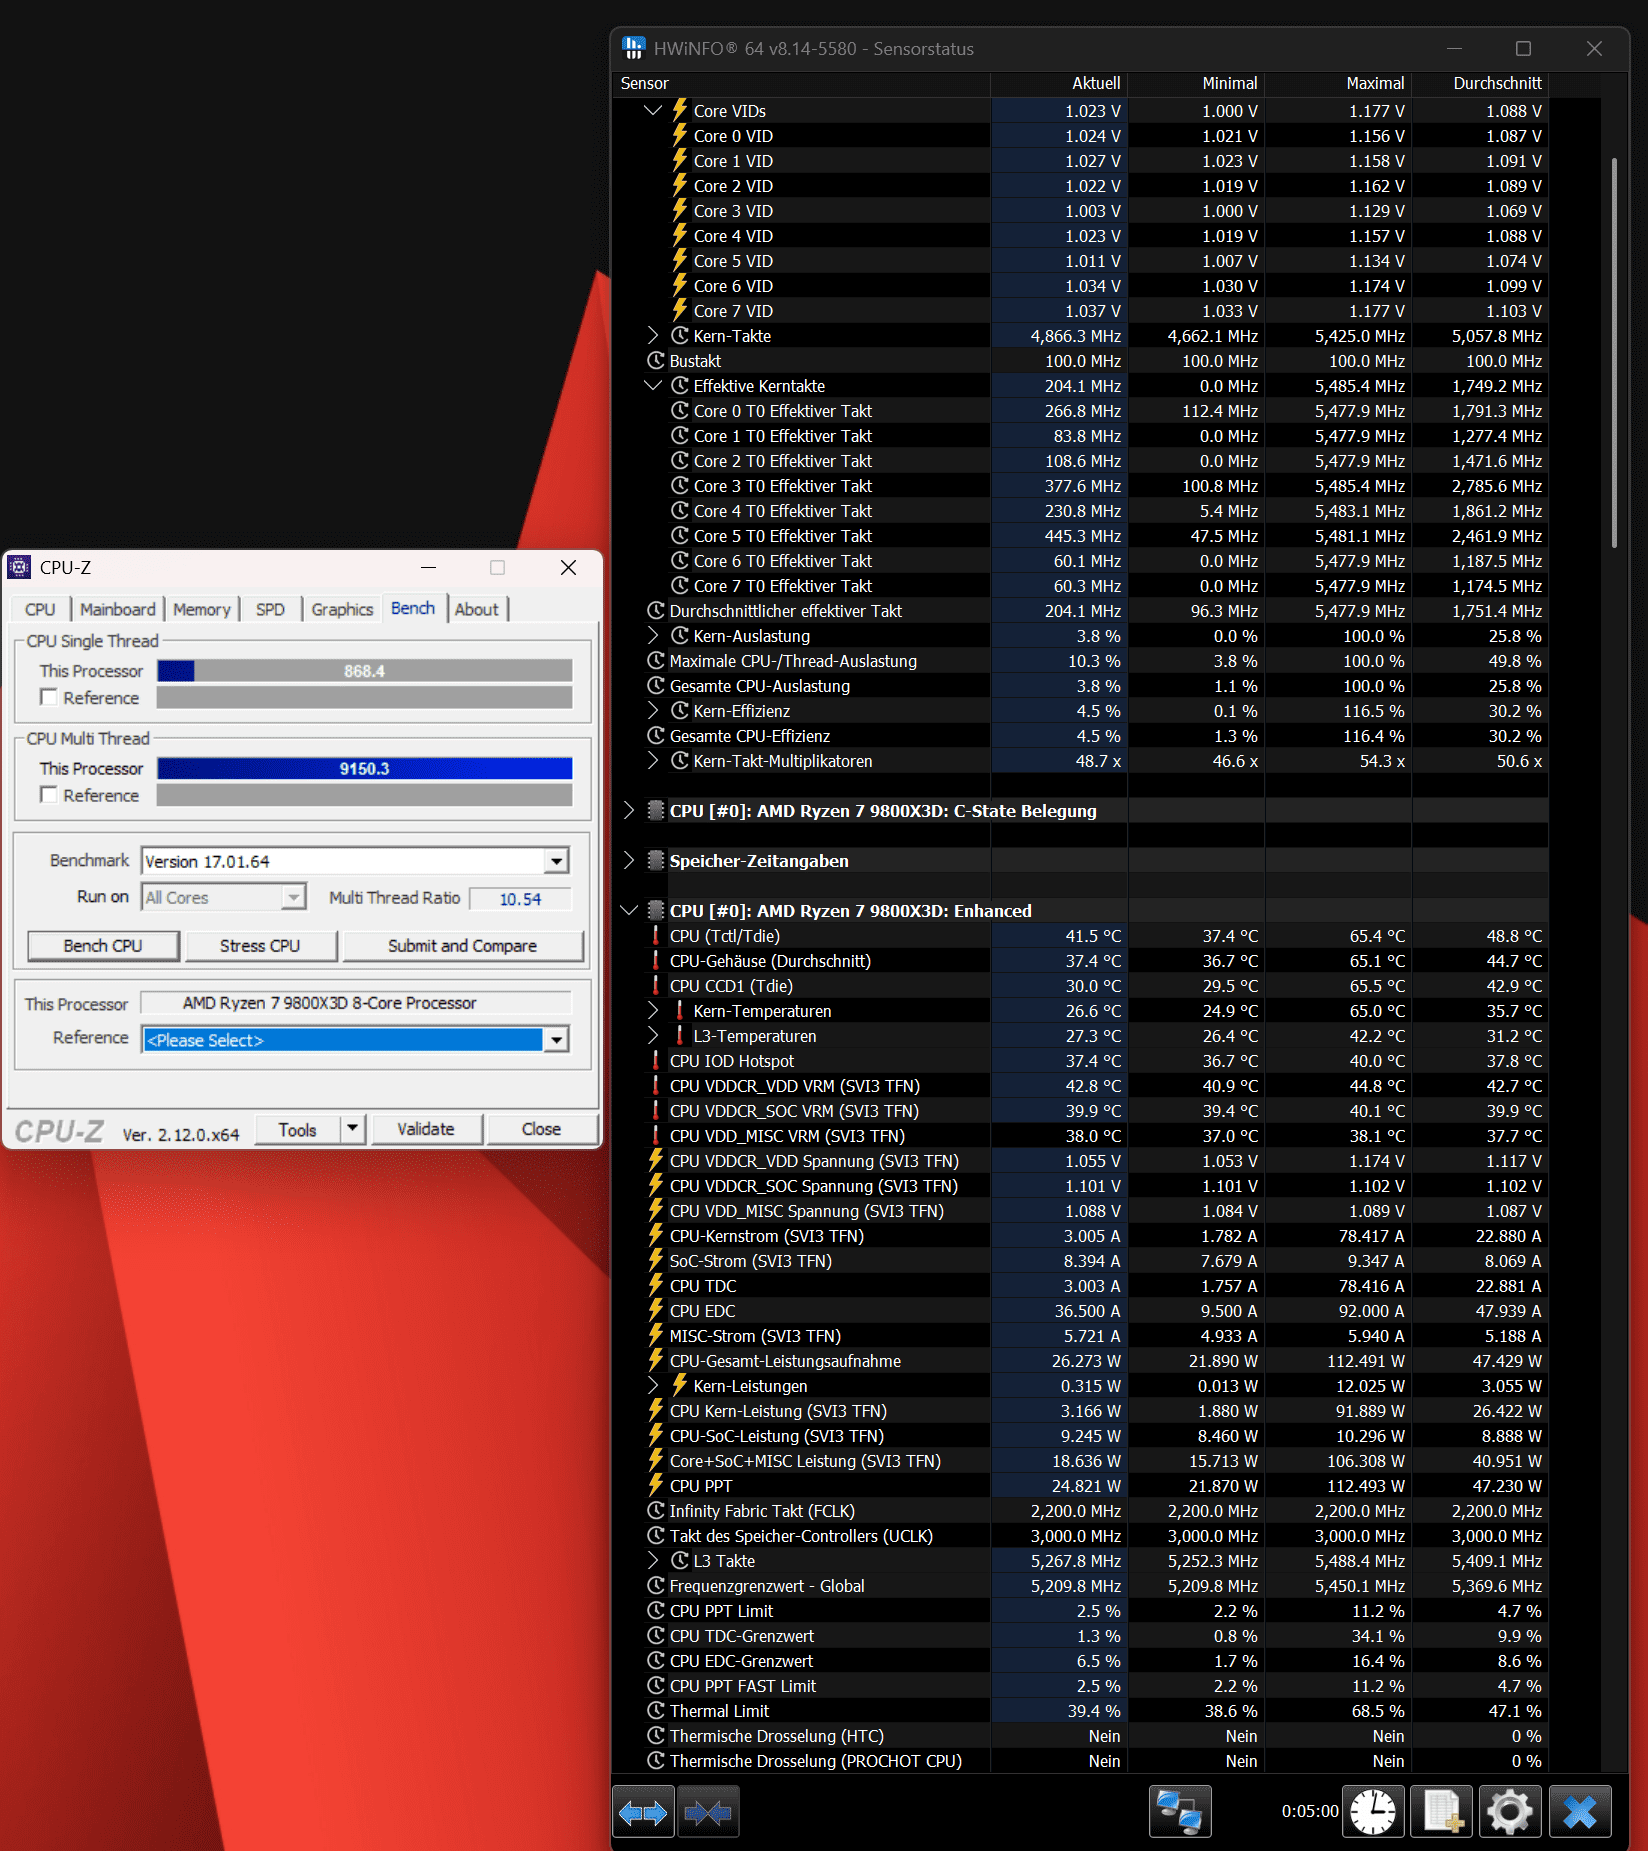This screenshot has width=1648, height=1851.
Task: Open the Tools dropdown arrow in CPU-Z
Action: (352, 1129)
